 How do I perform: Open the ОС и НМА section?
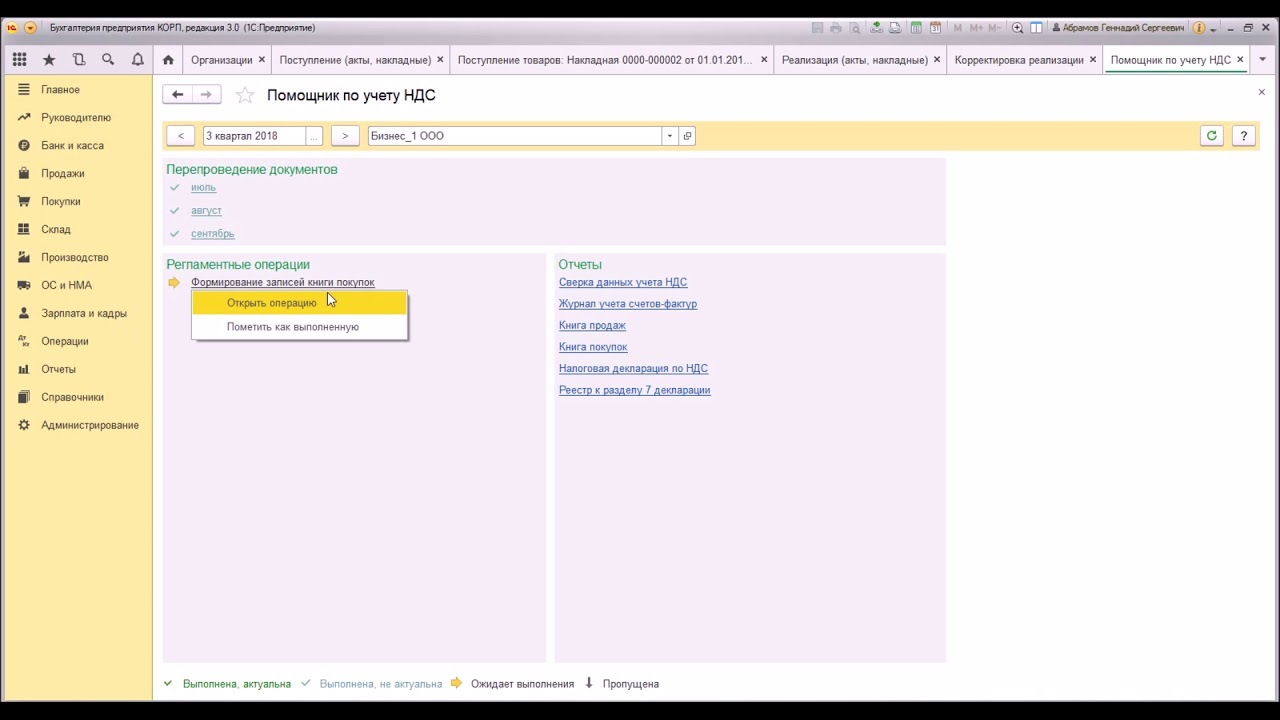pyautogui.click(x=78, y=286)
